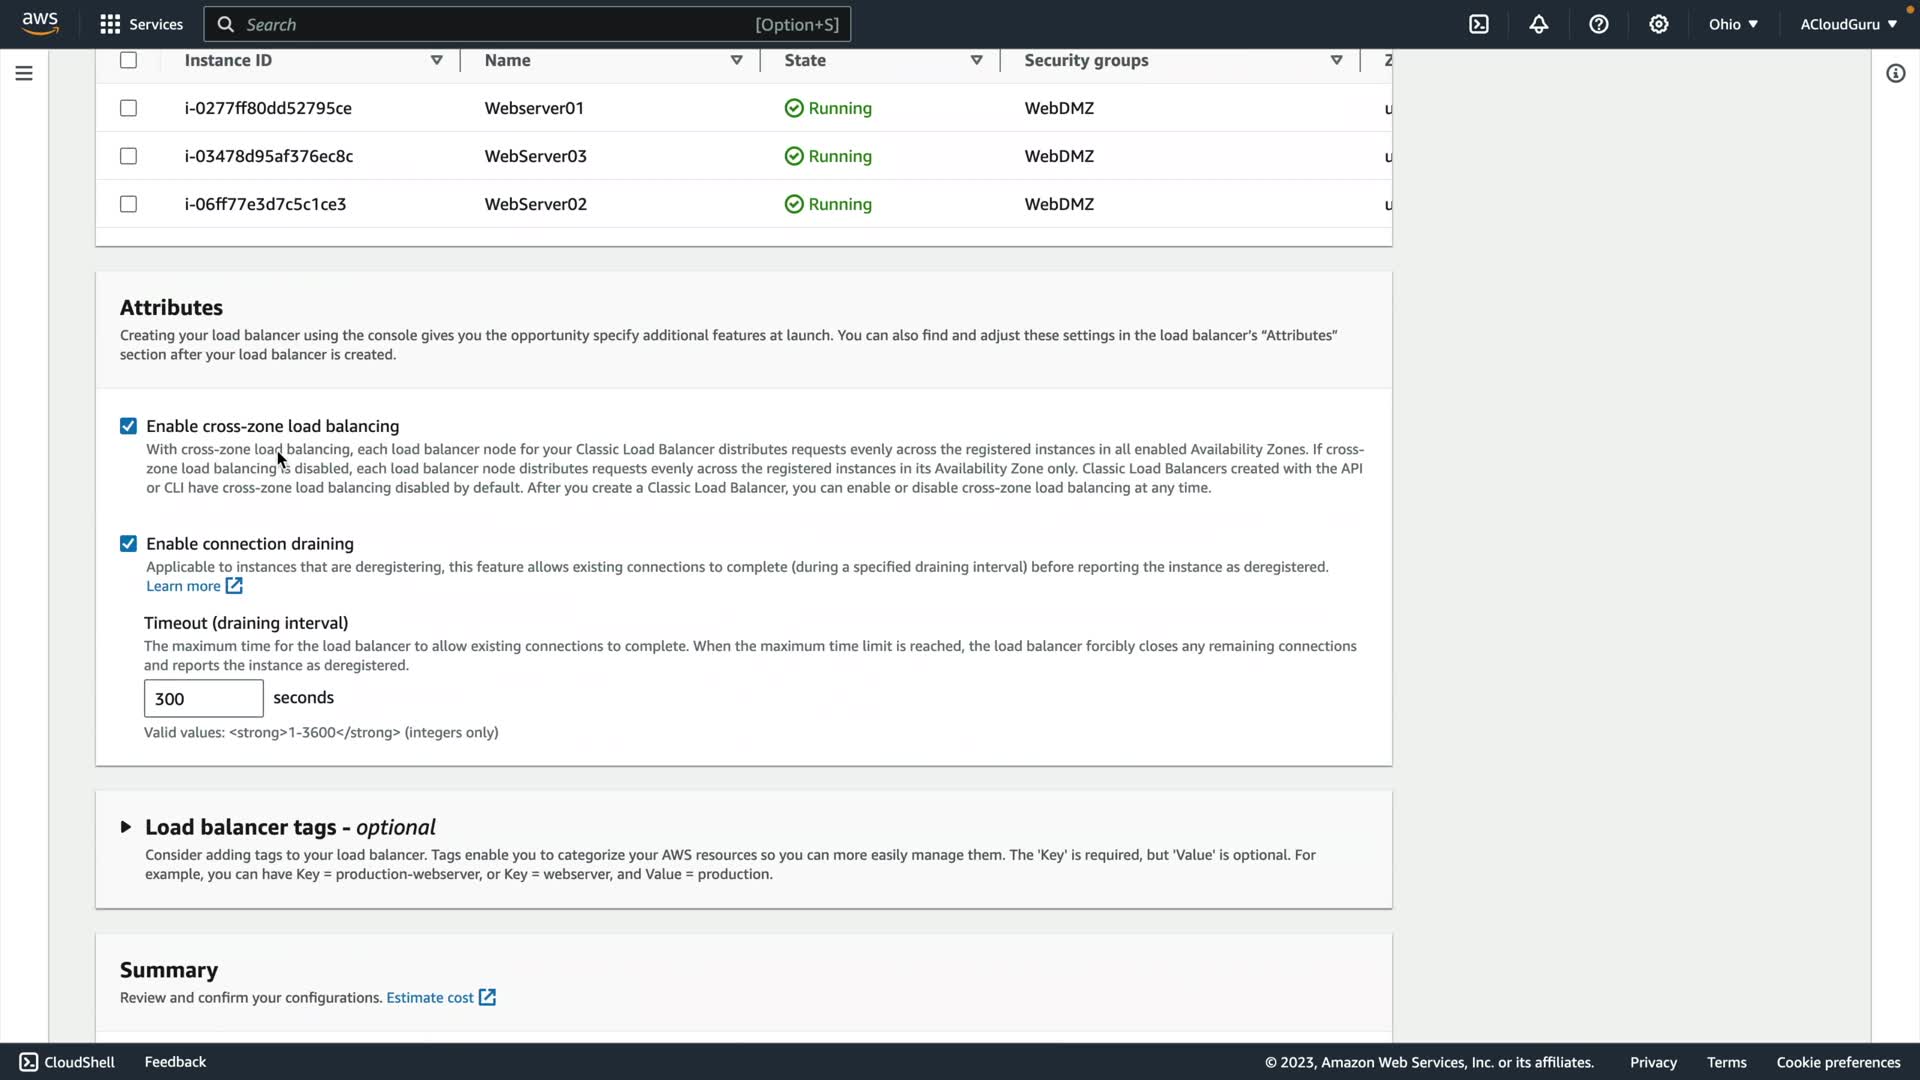
Task: Open CloudShell from top navigation icon
Action: pyautogui.click(x=1479, y=24)
